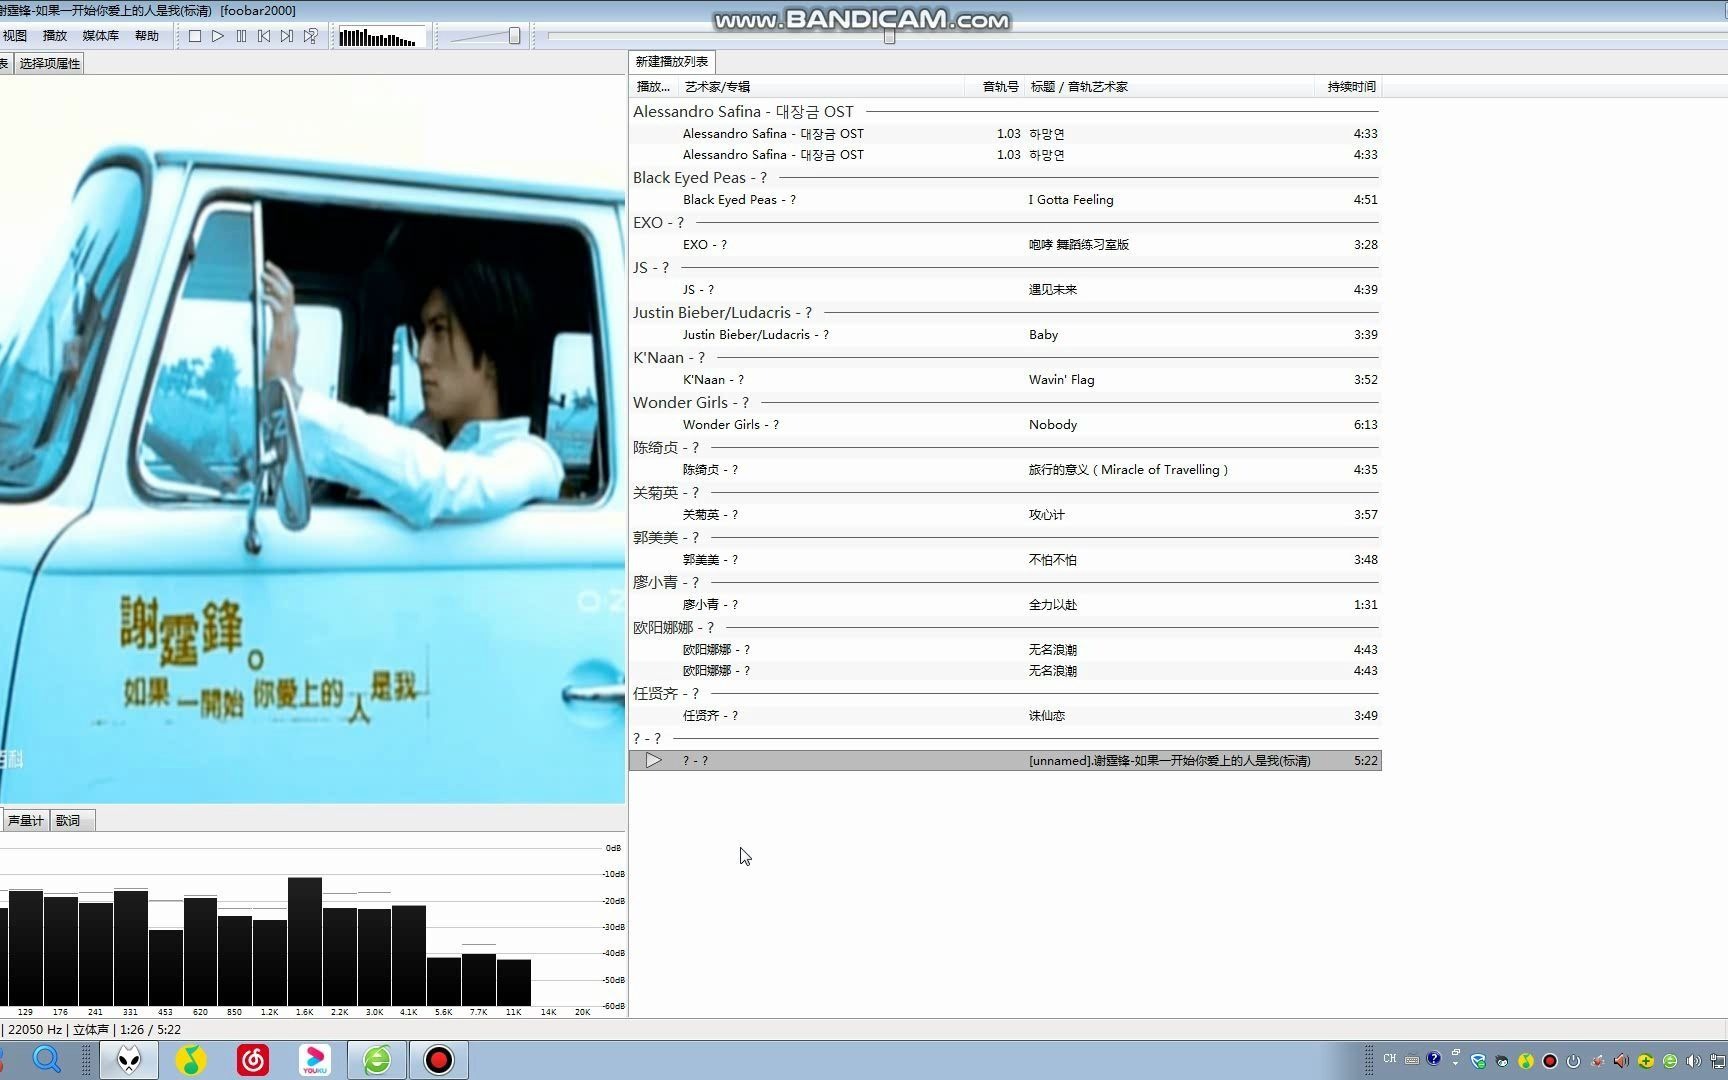Pause the current track
Image resolution: width=1728 pixels, height=1080 pixels.
[241, 36]
